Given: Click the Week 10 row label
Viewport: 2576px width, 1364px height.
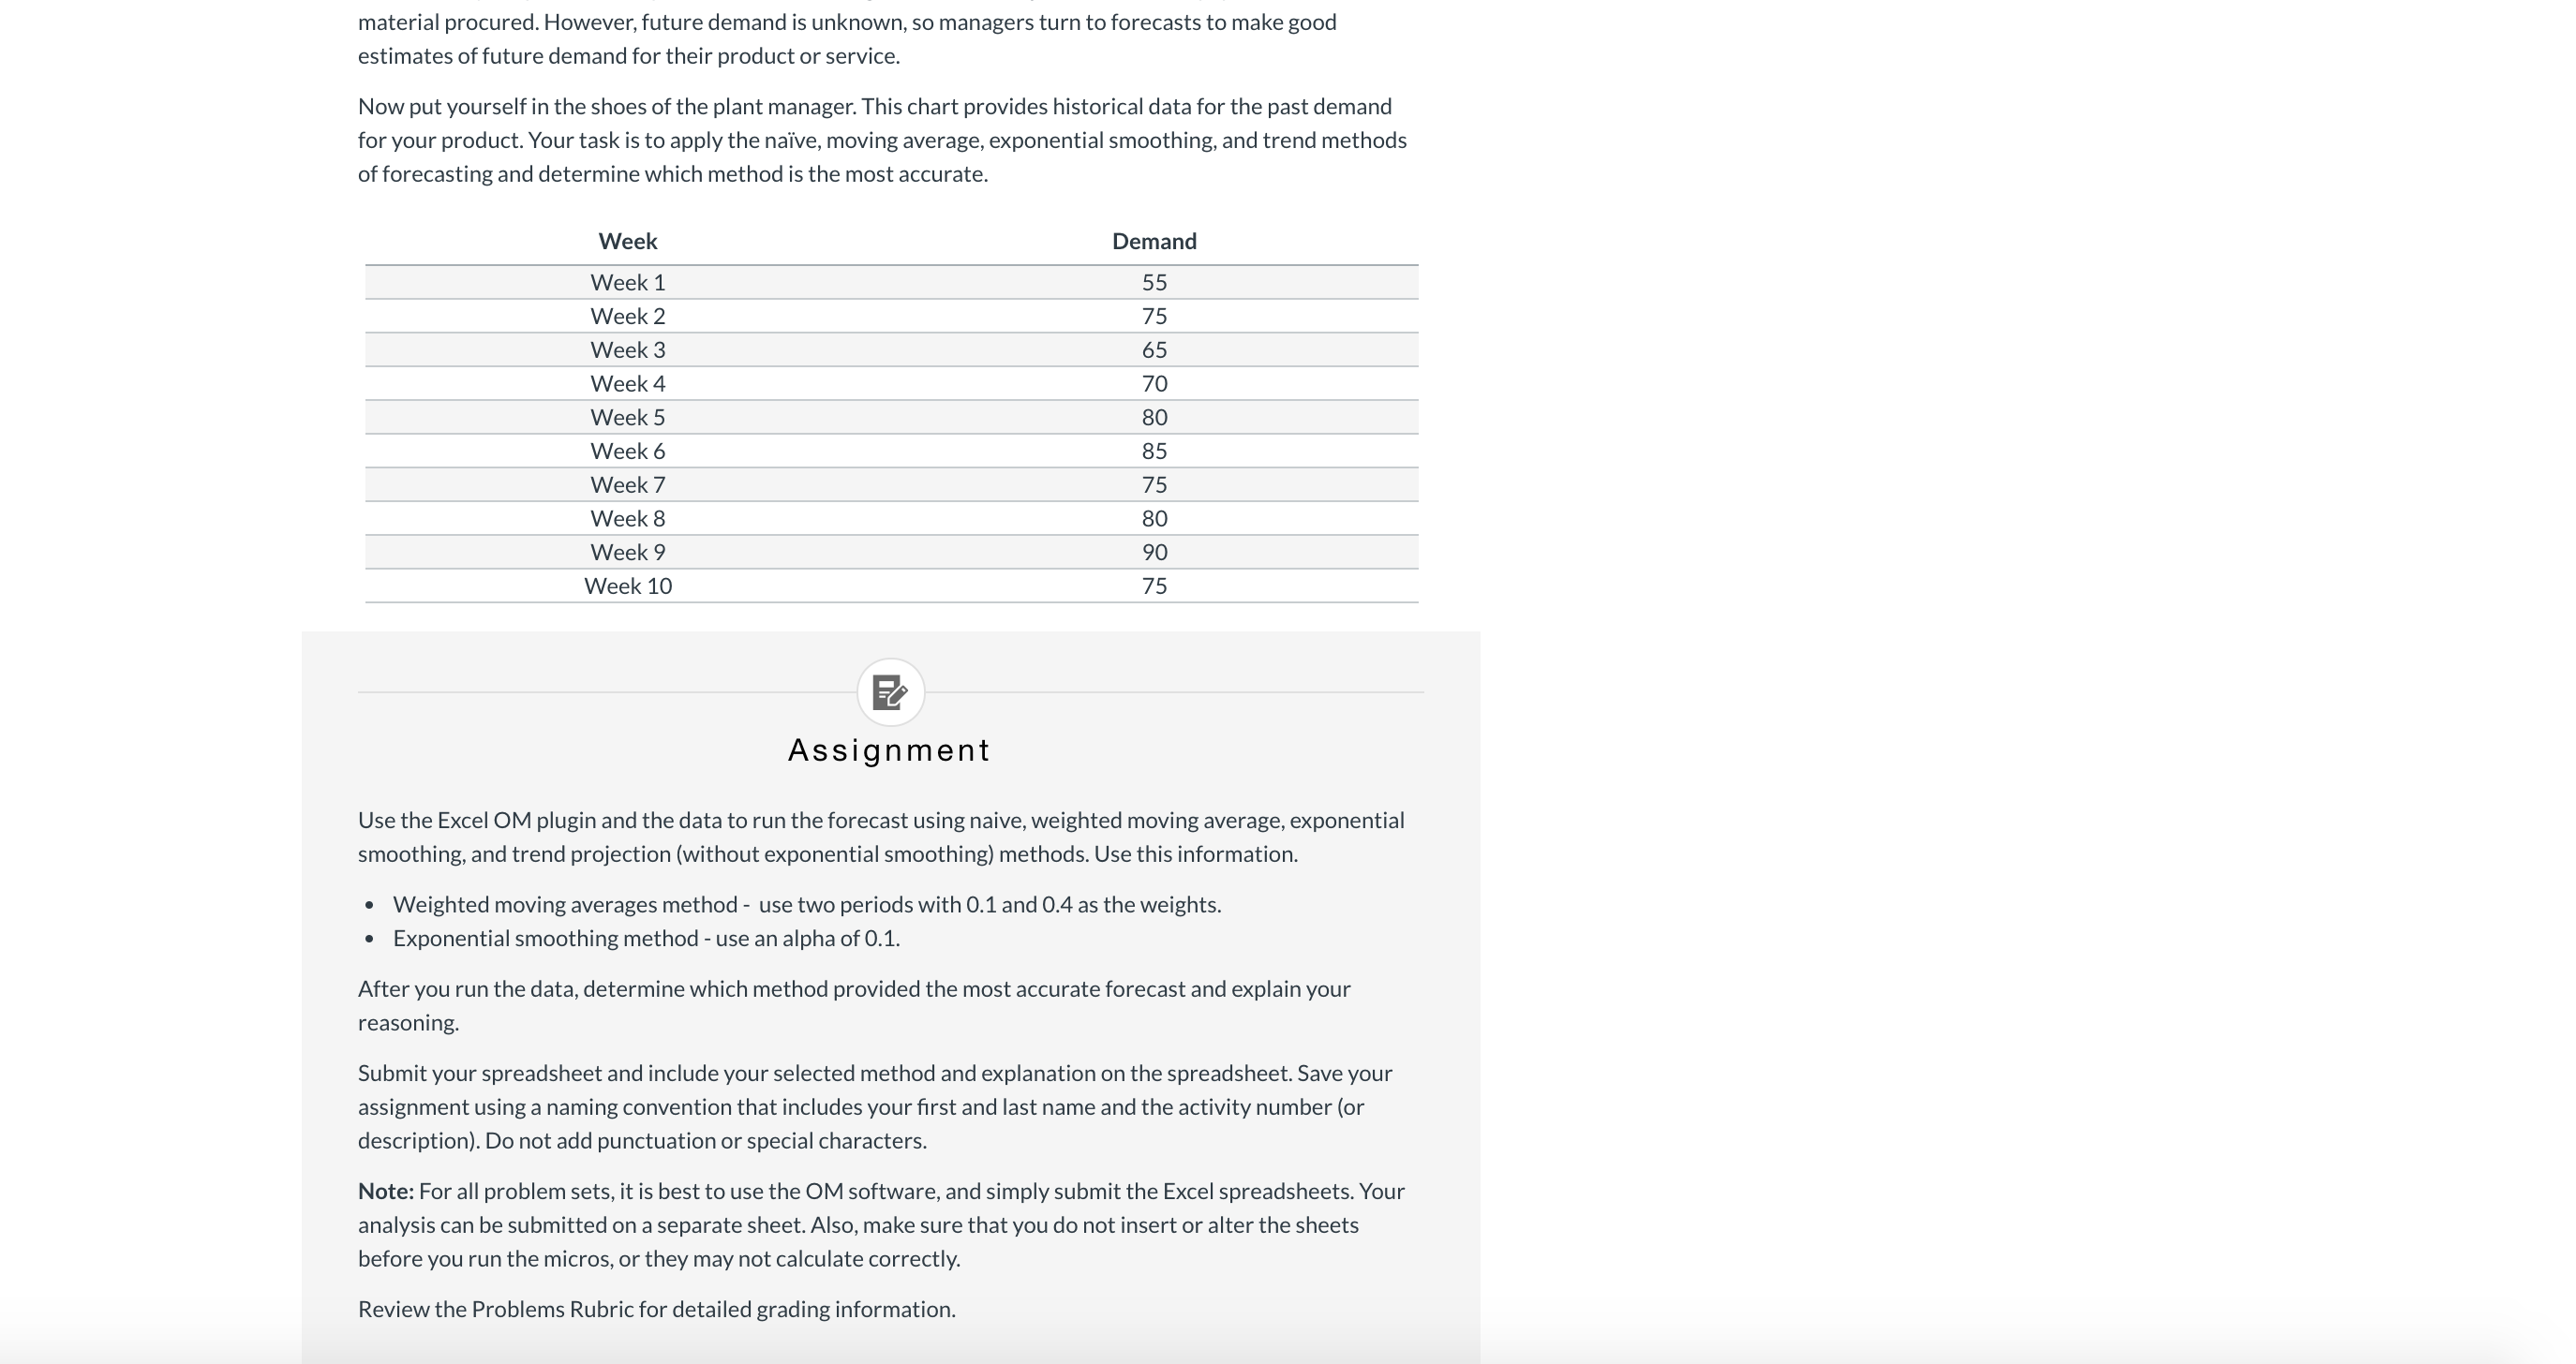Looking at the screenshot, I should coord(628,586).
